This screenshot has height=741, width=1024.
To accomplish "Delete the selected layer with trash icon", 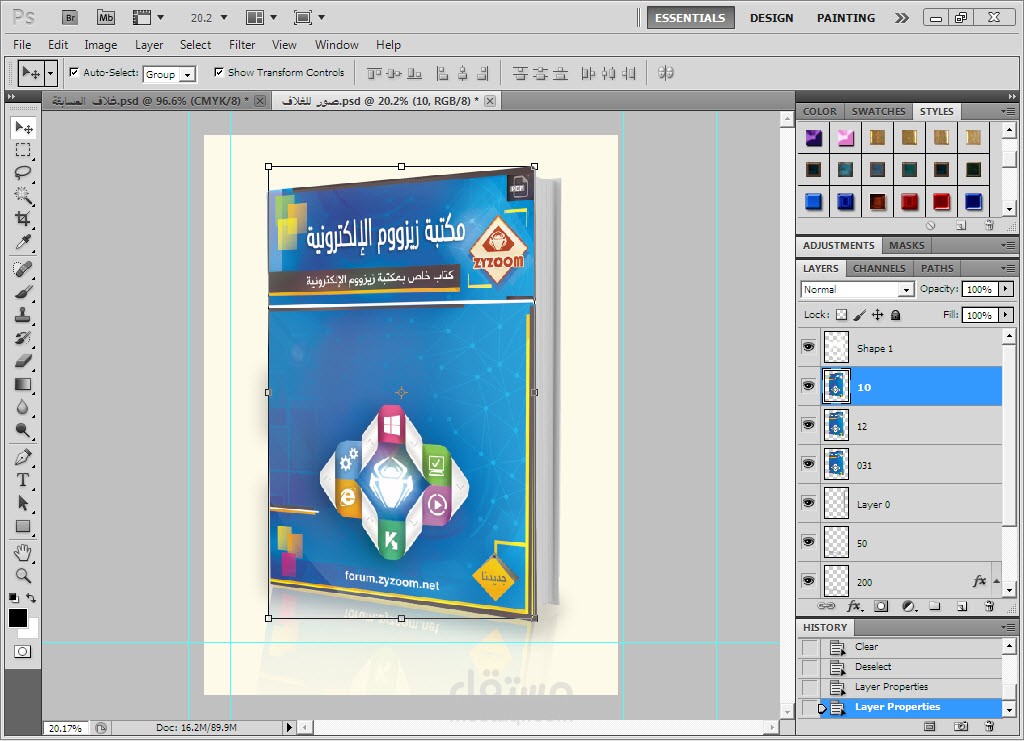I will [989, 607].
